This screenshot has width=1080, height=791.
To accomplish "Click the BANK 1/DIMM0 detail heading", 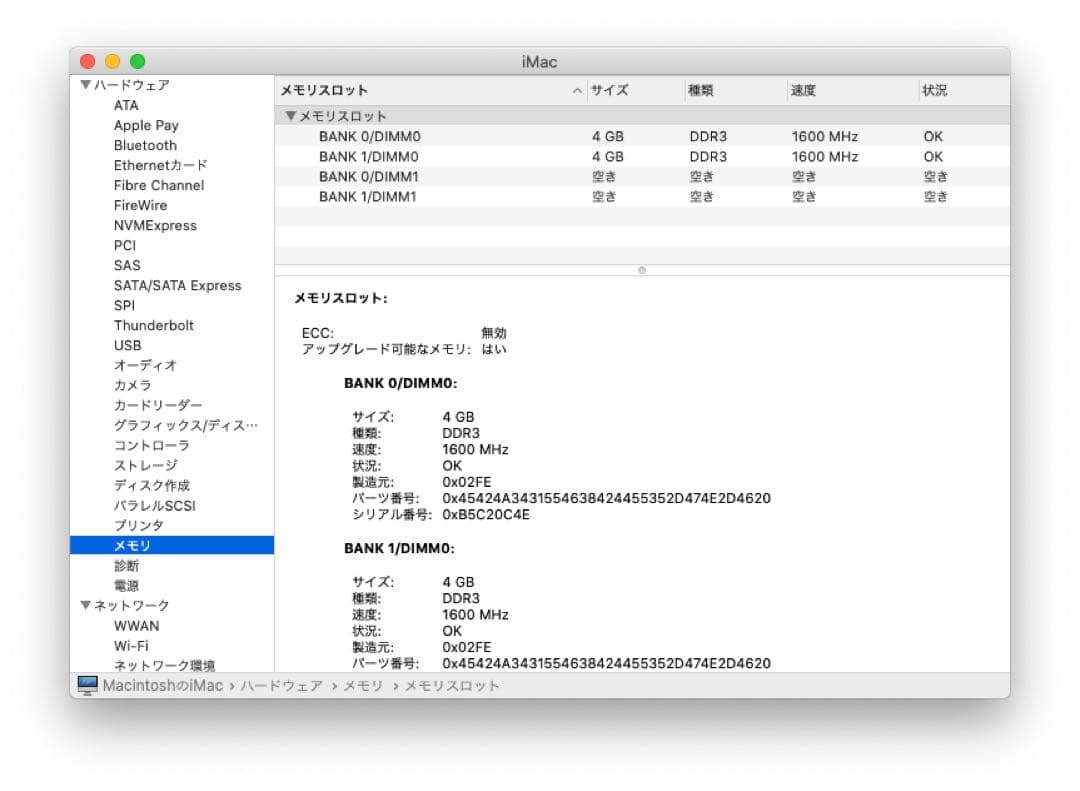I will tap(399, 548).
